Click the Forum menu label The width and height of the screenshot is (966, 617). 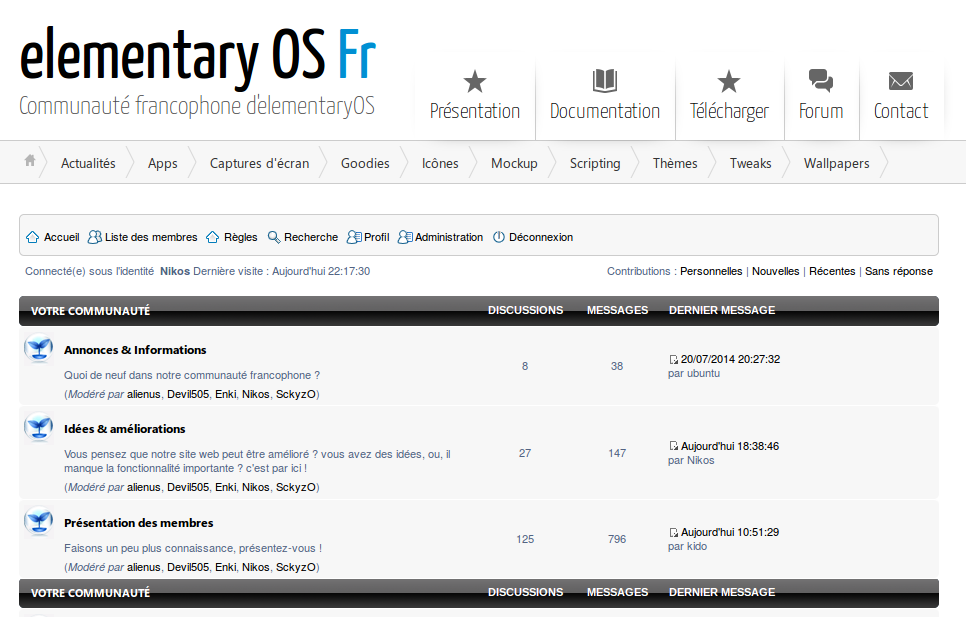(821, 111)
